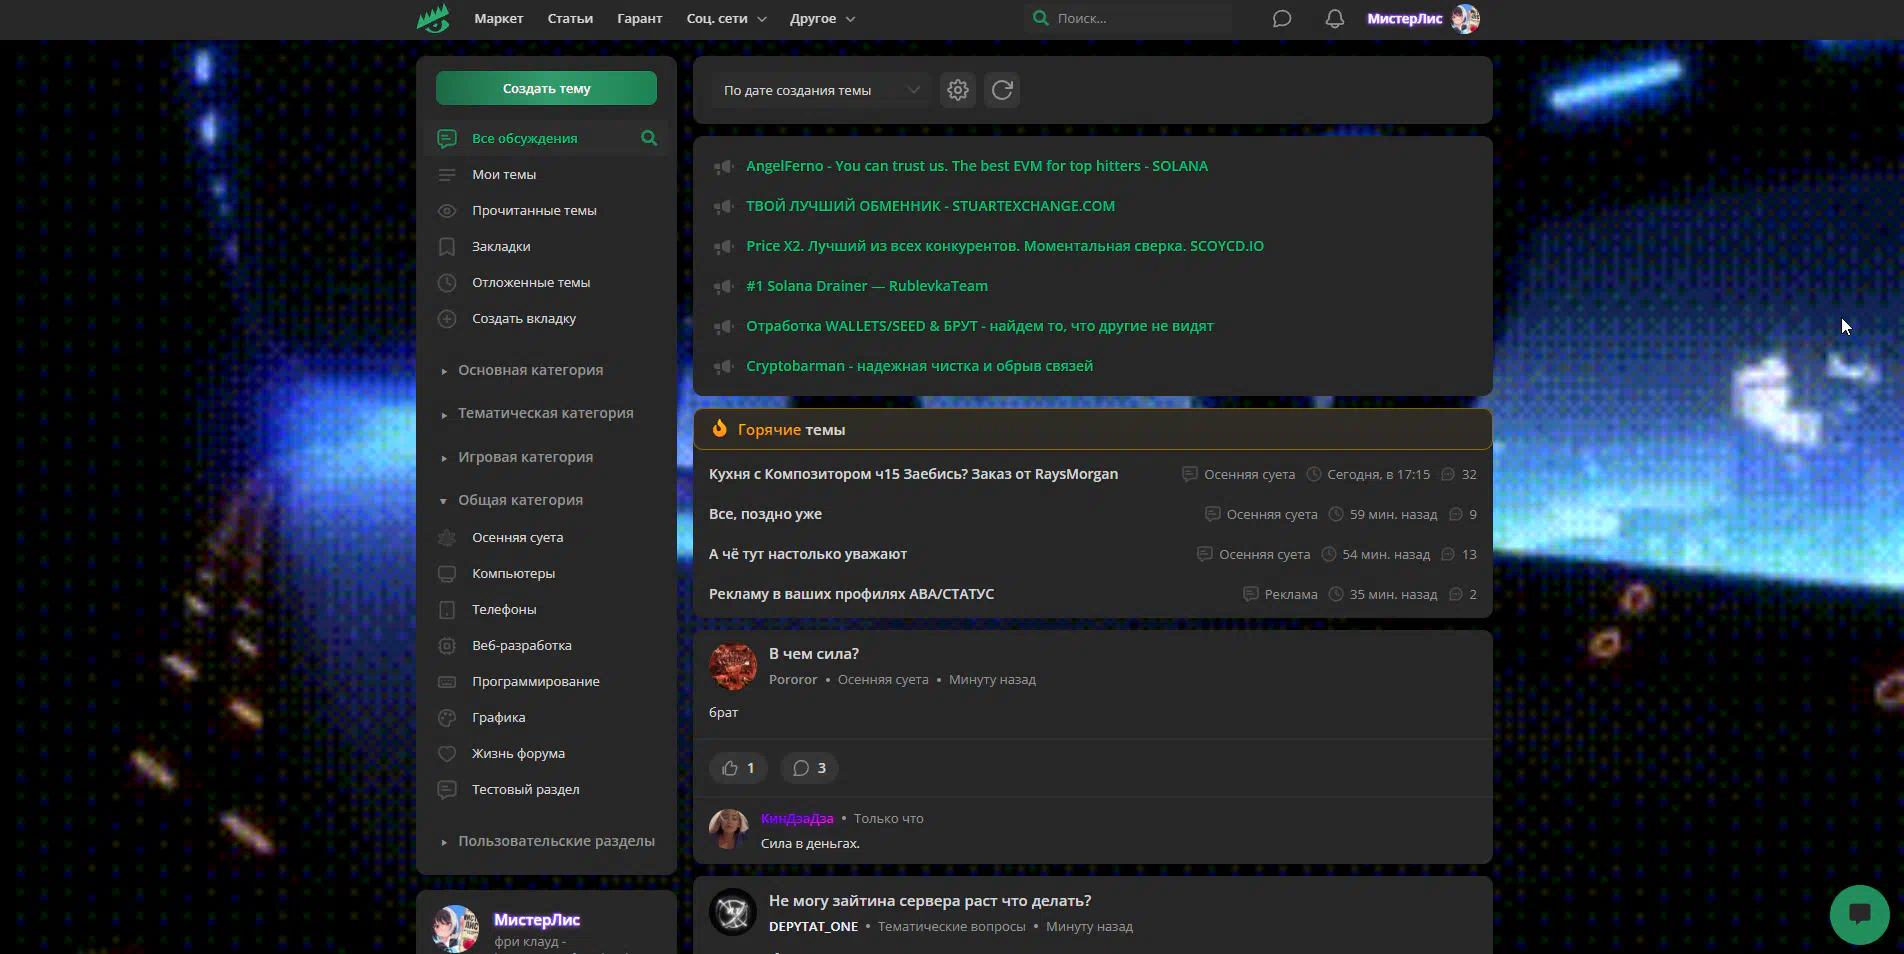Click the Тестовый раздел icon
Viewport: 1904px width, 954px height.
(447, 790)
